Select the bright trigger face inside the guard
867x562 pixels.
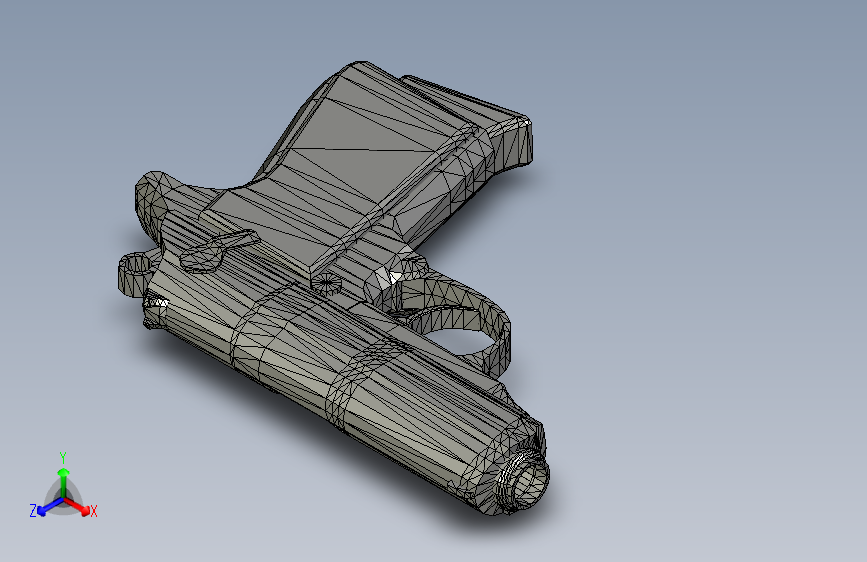(x=388, y=277)
